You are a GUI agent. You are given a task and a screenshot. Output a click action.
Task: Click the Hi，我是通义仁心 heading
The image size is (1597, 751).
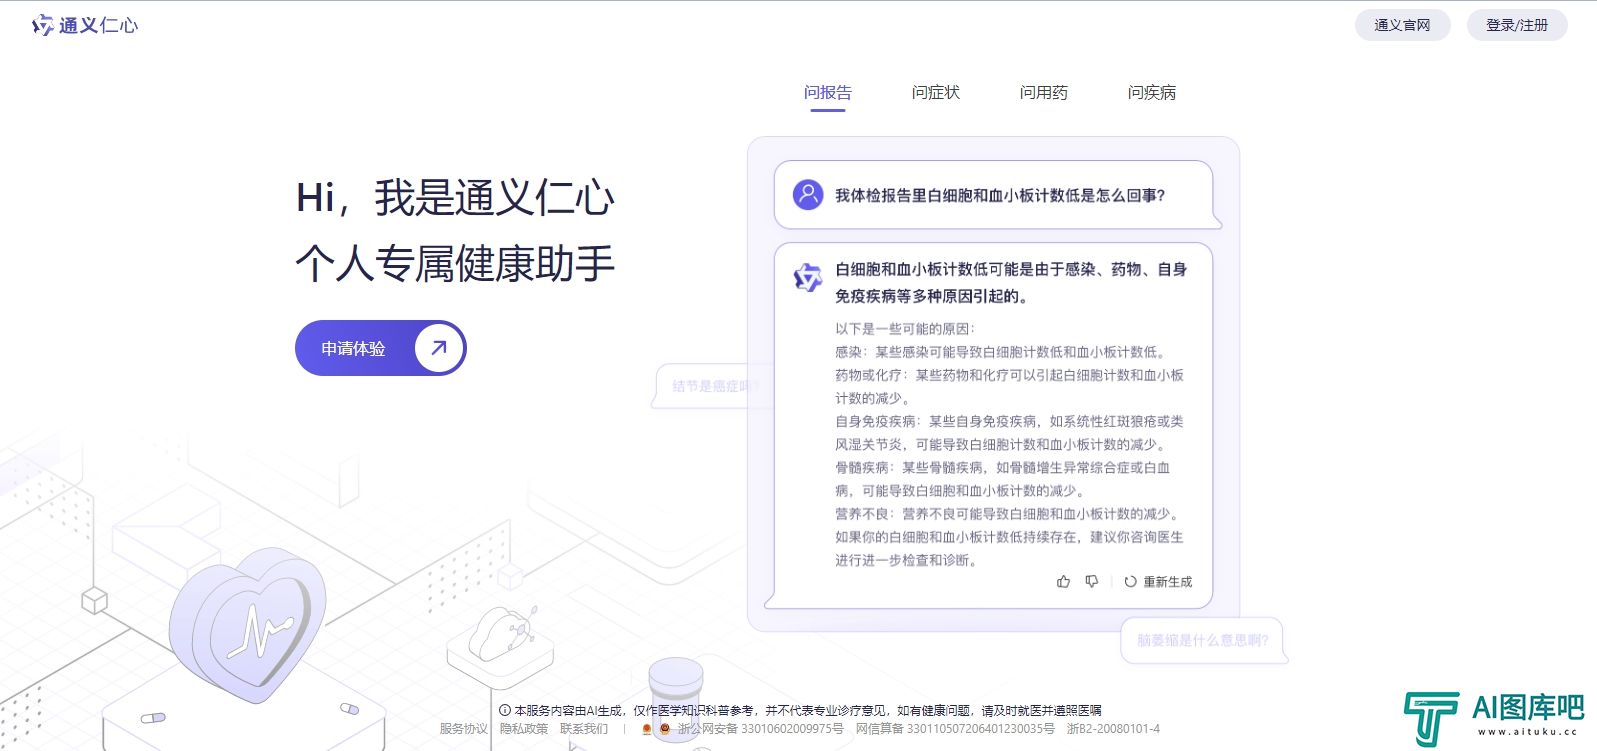coord(455,198)
